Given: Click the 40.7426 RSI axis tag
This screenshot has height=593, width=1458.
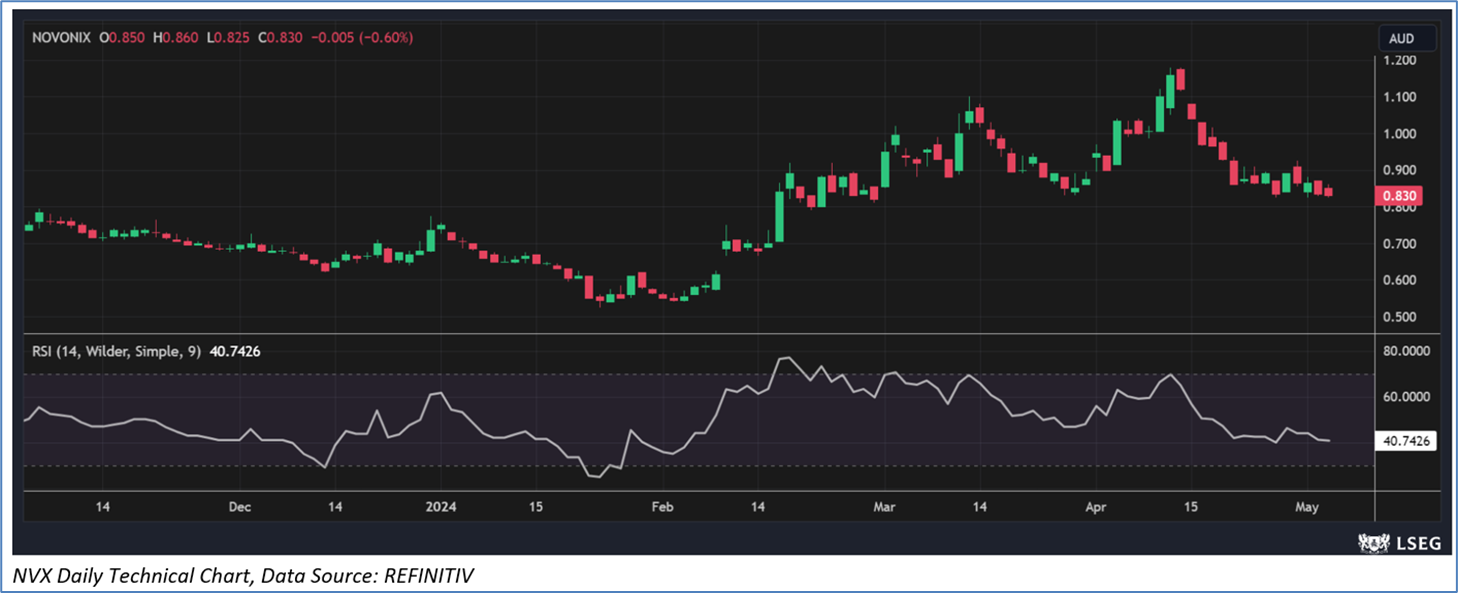Looking at the screenshot, I should [1406, 440].
